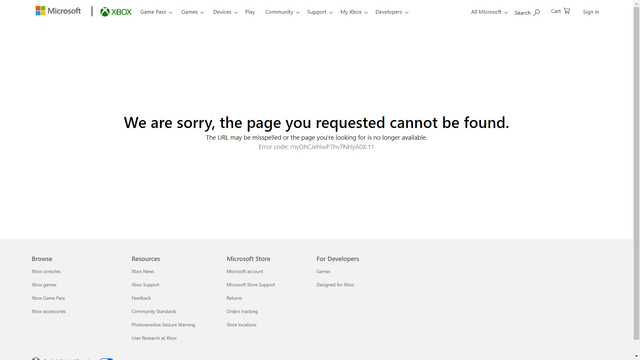Expand the Game Pass menu
The image size is (640, 360).
coord(156,12)
